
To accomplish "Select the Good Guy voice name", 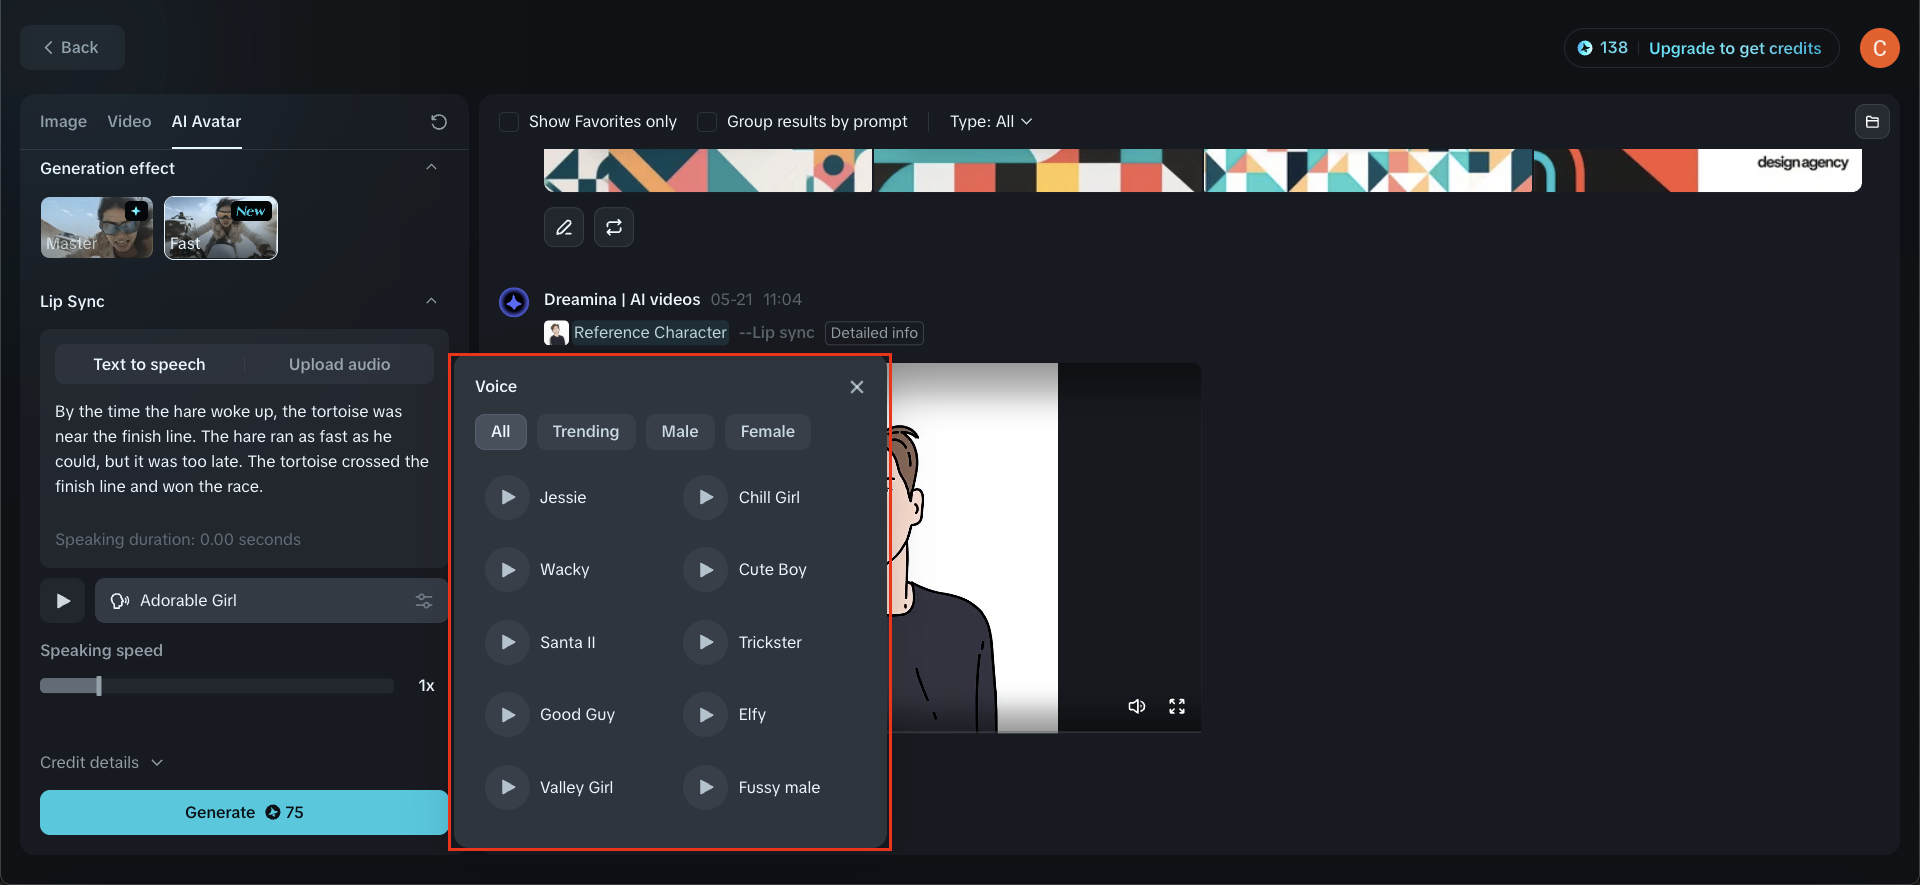I will (577, 715).
